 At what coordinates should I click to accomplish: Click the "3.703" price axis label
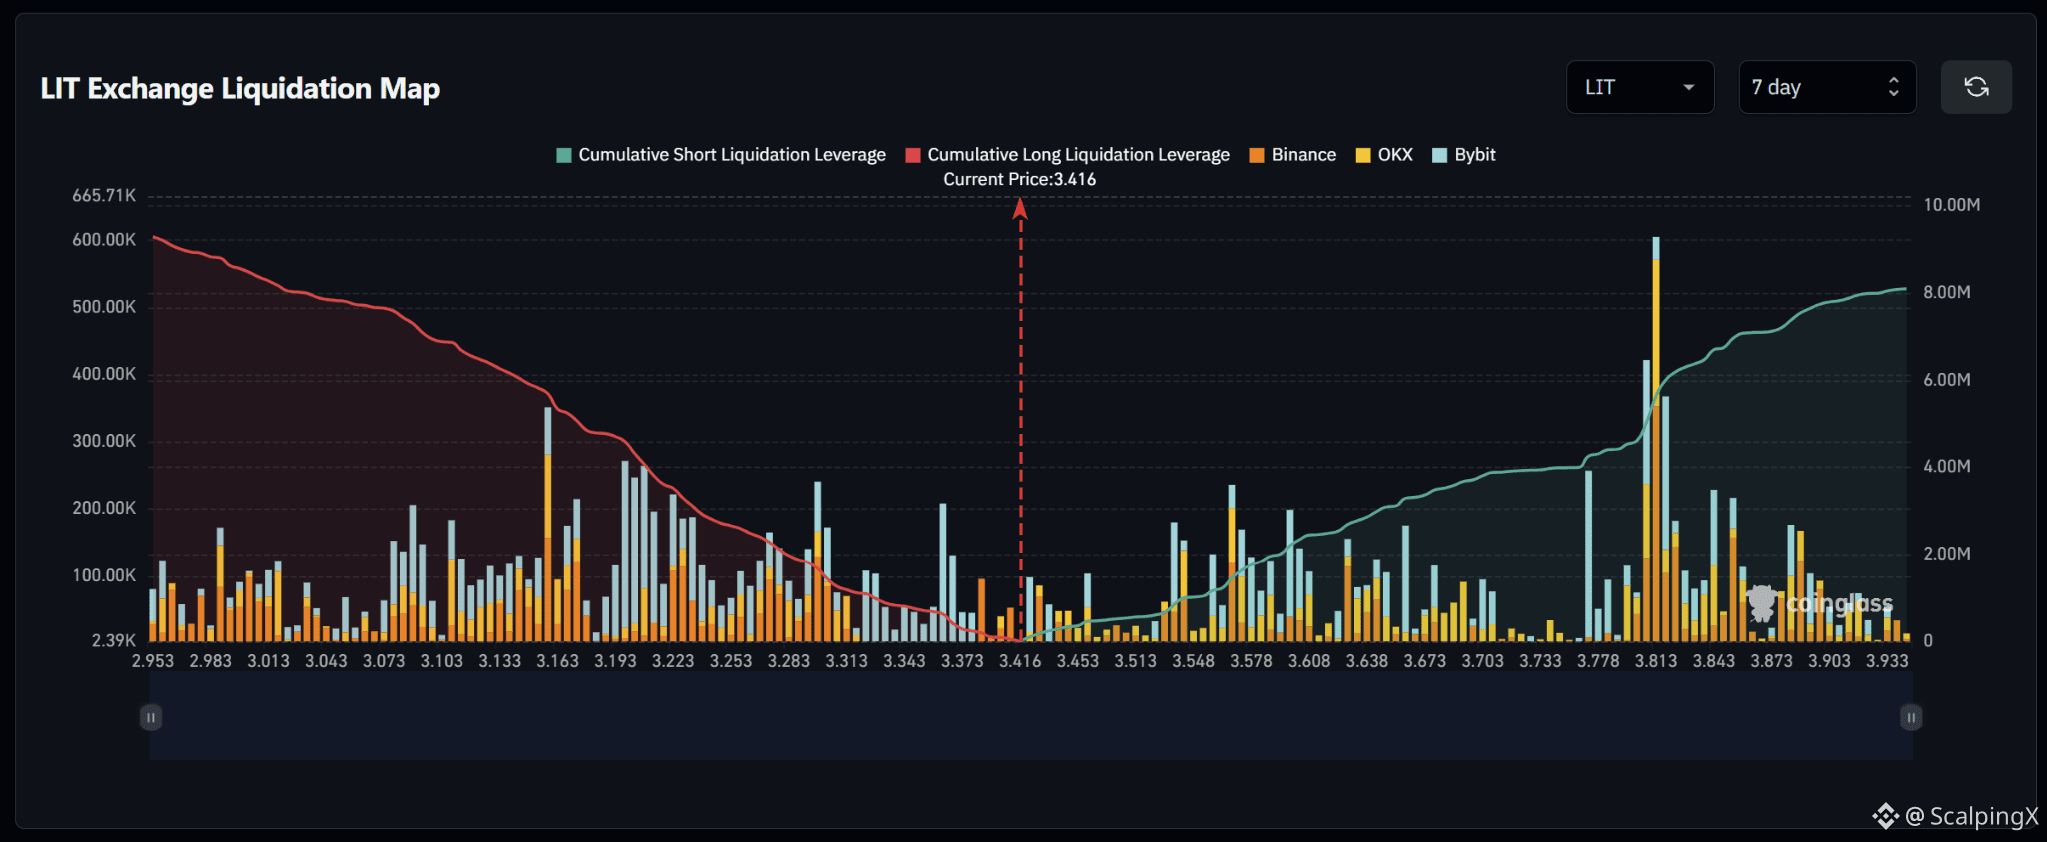pos(1483,661)
